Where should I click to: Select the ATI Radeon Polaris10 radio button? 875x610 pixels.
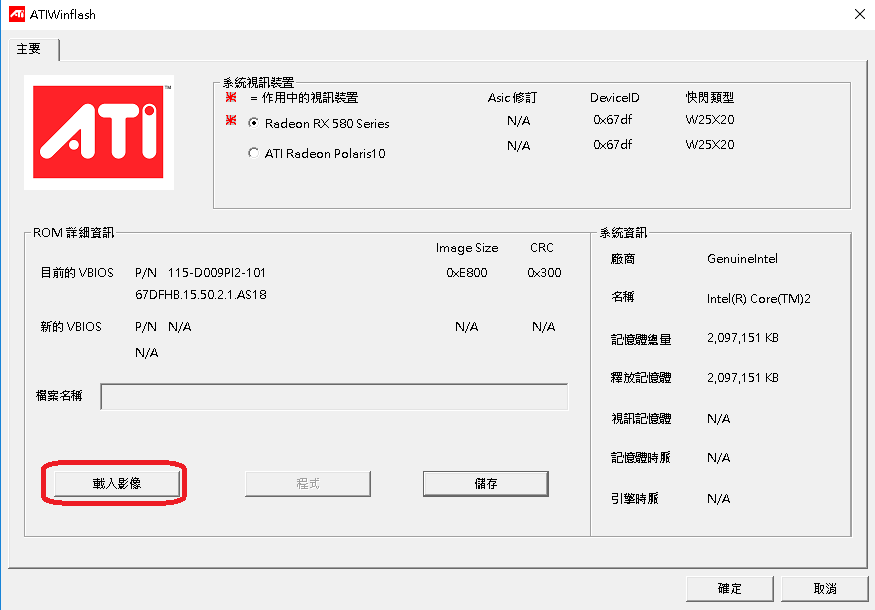click(253, 152)
